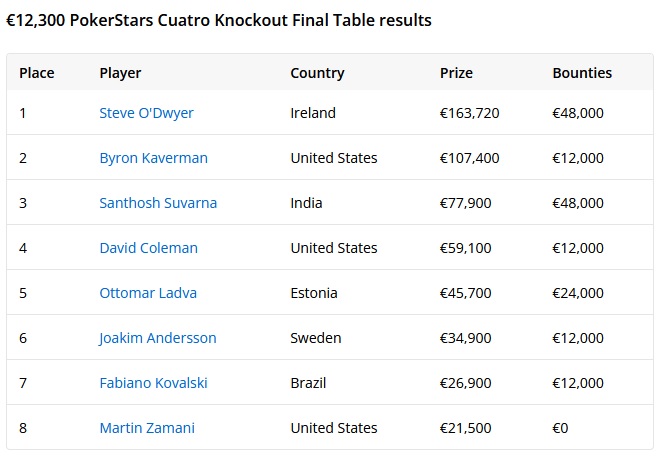Select Ottomar Ladva player link
The width and height of the screenshot is (662, 460).
[x=148, y=293]
